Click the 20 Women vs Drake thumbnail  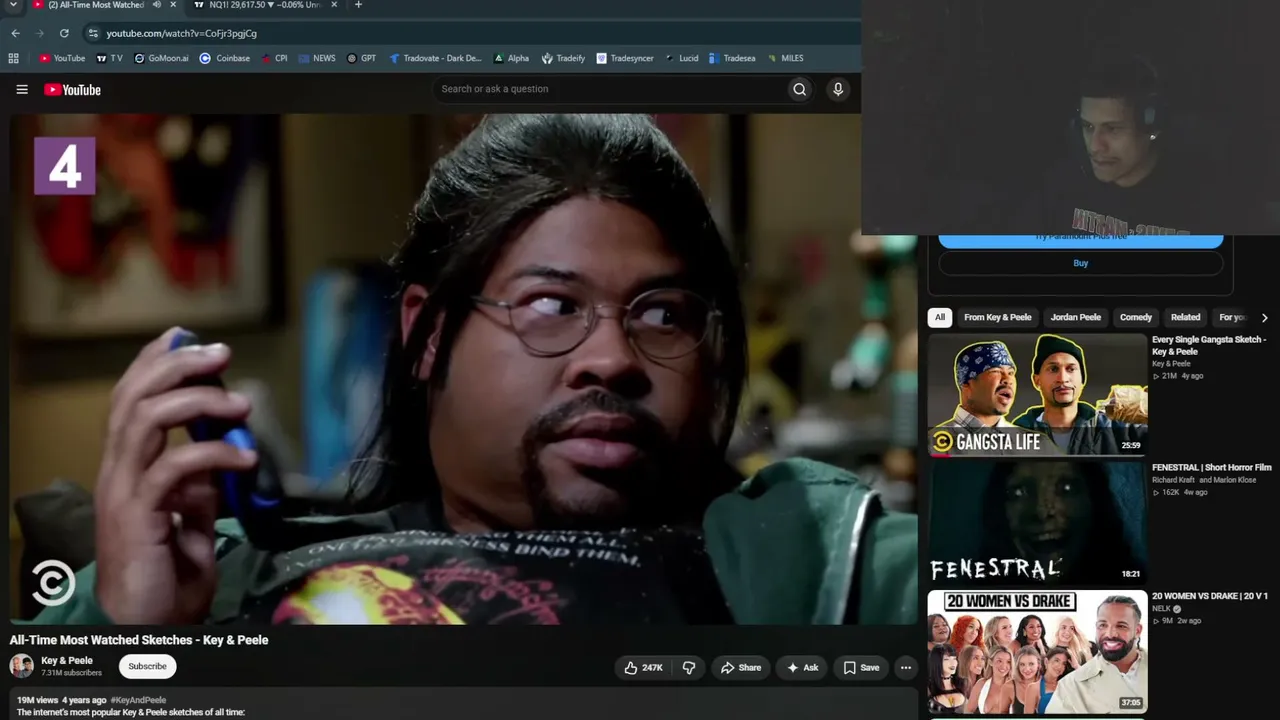(x=1037, y=651)
